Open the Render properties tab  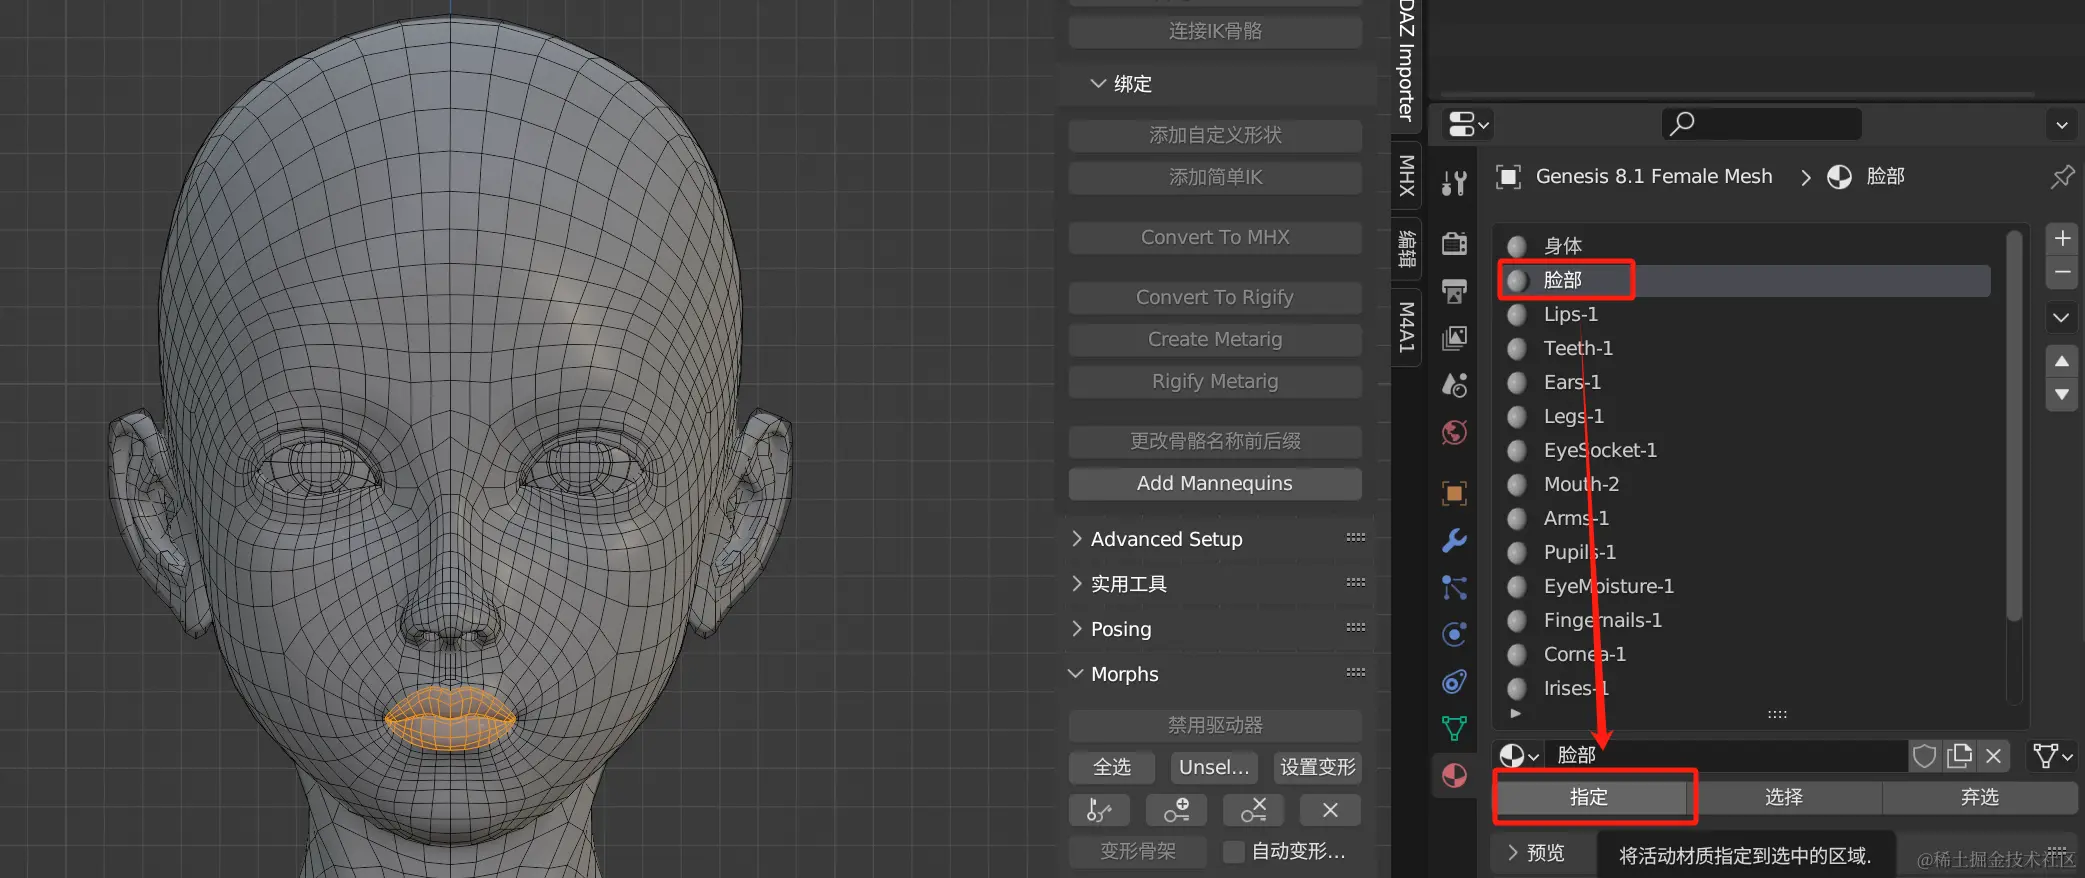point(1454,243)
